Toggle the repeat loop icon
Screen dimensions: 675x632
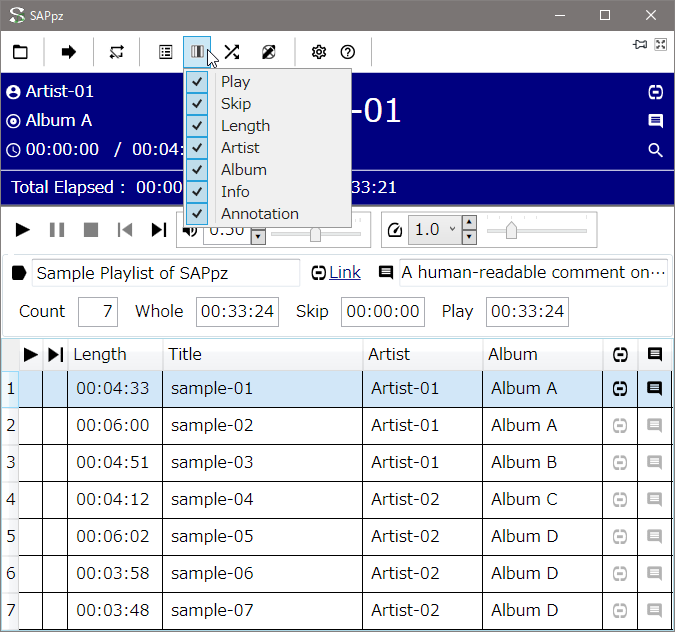click(x=117, y=52)
